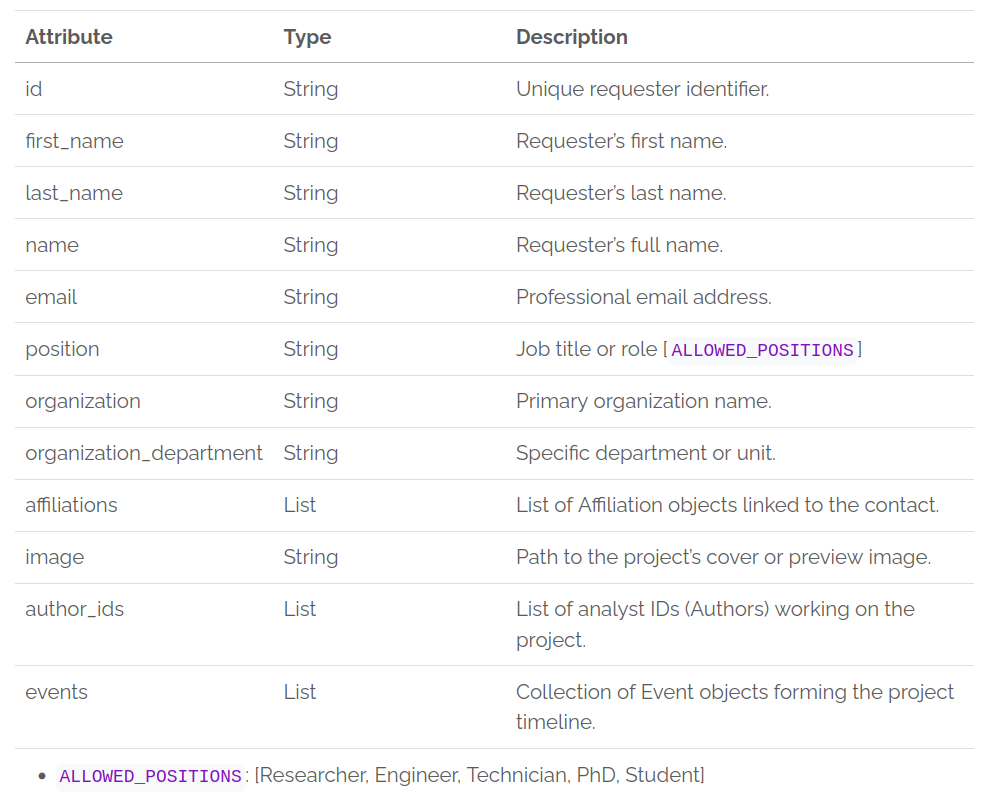Click 'Primary organization name.' description text
The height and width of the screenshot is (794, 987).
tap(643, 401)
